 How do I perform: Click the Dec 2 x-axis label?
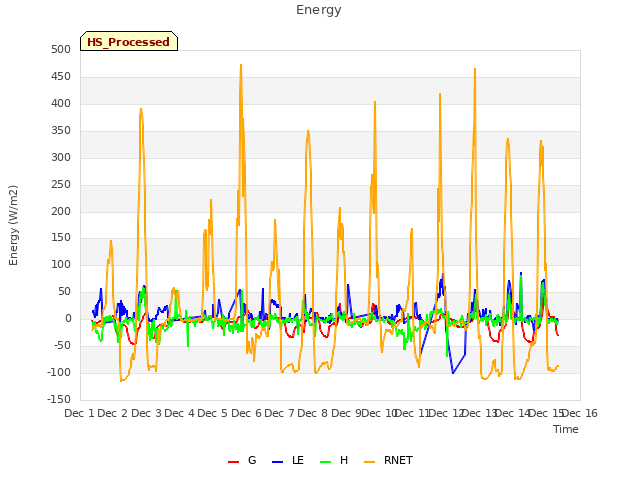[x=112, y=413]
